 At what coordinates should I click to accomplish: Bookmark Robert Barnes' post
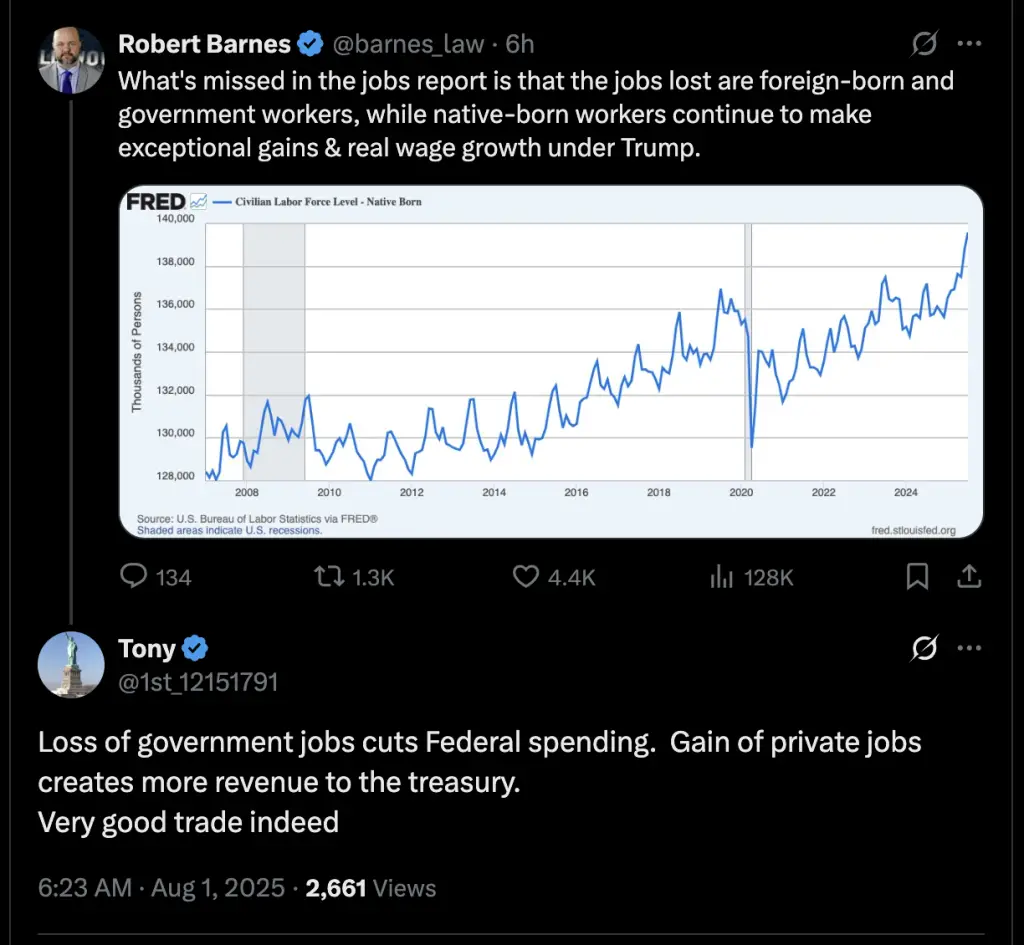pyautogui.click(x=917, y=577)
